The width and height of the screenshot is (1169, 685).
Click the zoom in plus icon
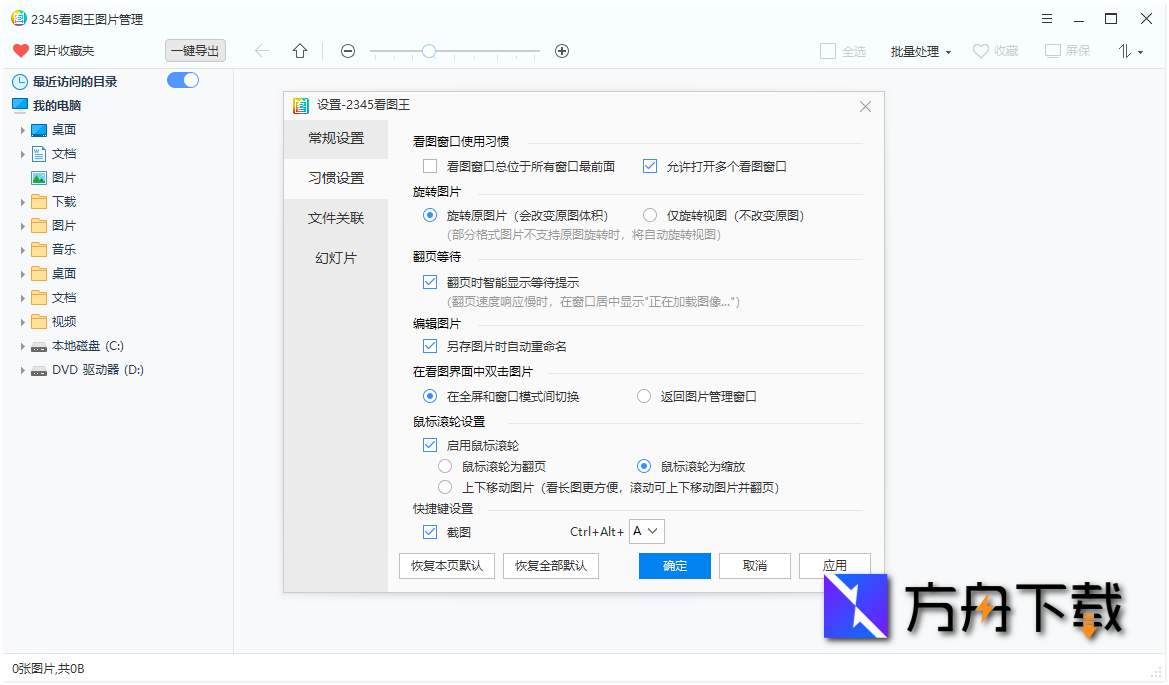tap(561, 50)
